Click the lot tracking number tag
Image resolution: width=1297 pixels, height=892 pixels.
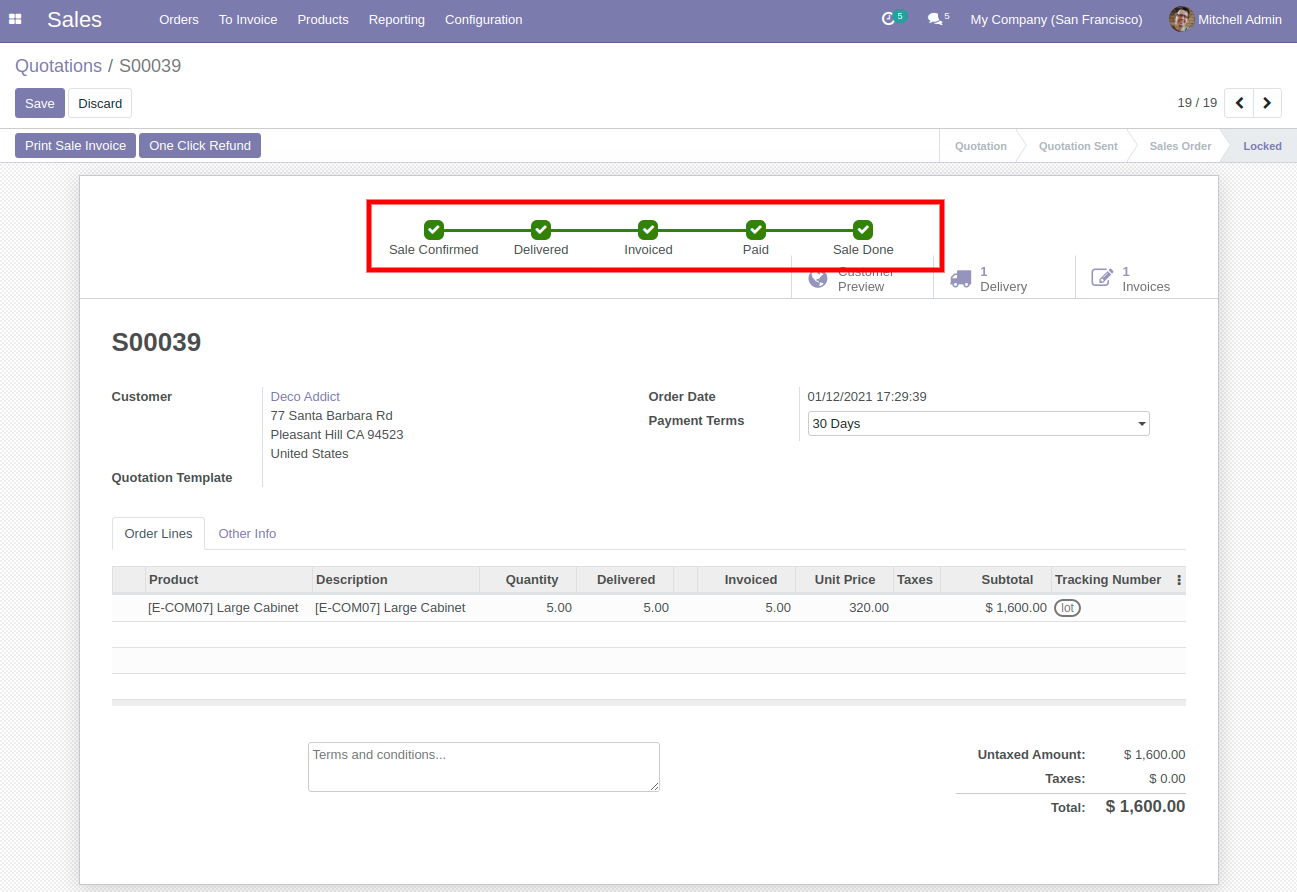[1067, 608]
